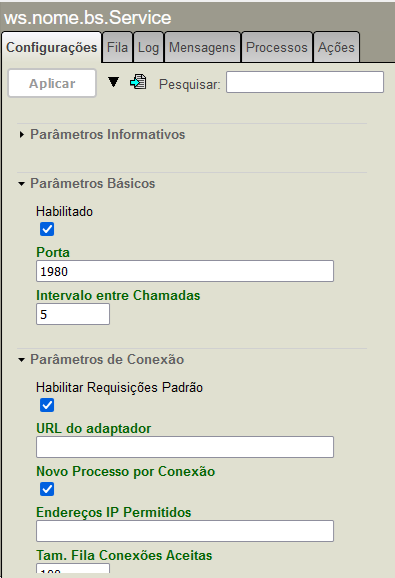Switch to the Fila tab
Viewport: 395px width, 578px height.
(118, 47)
